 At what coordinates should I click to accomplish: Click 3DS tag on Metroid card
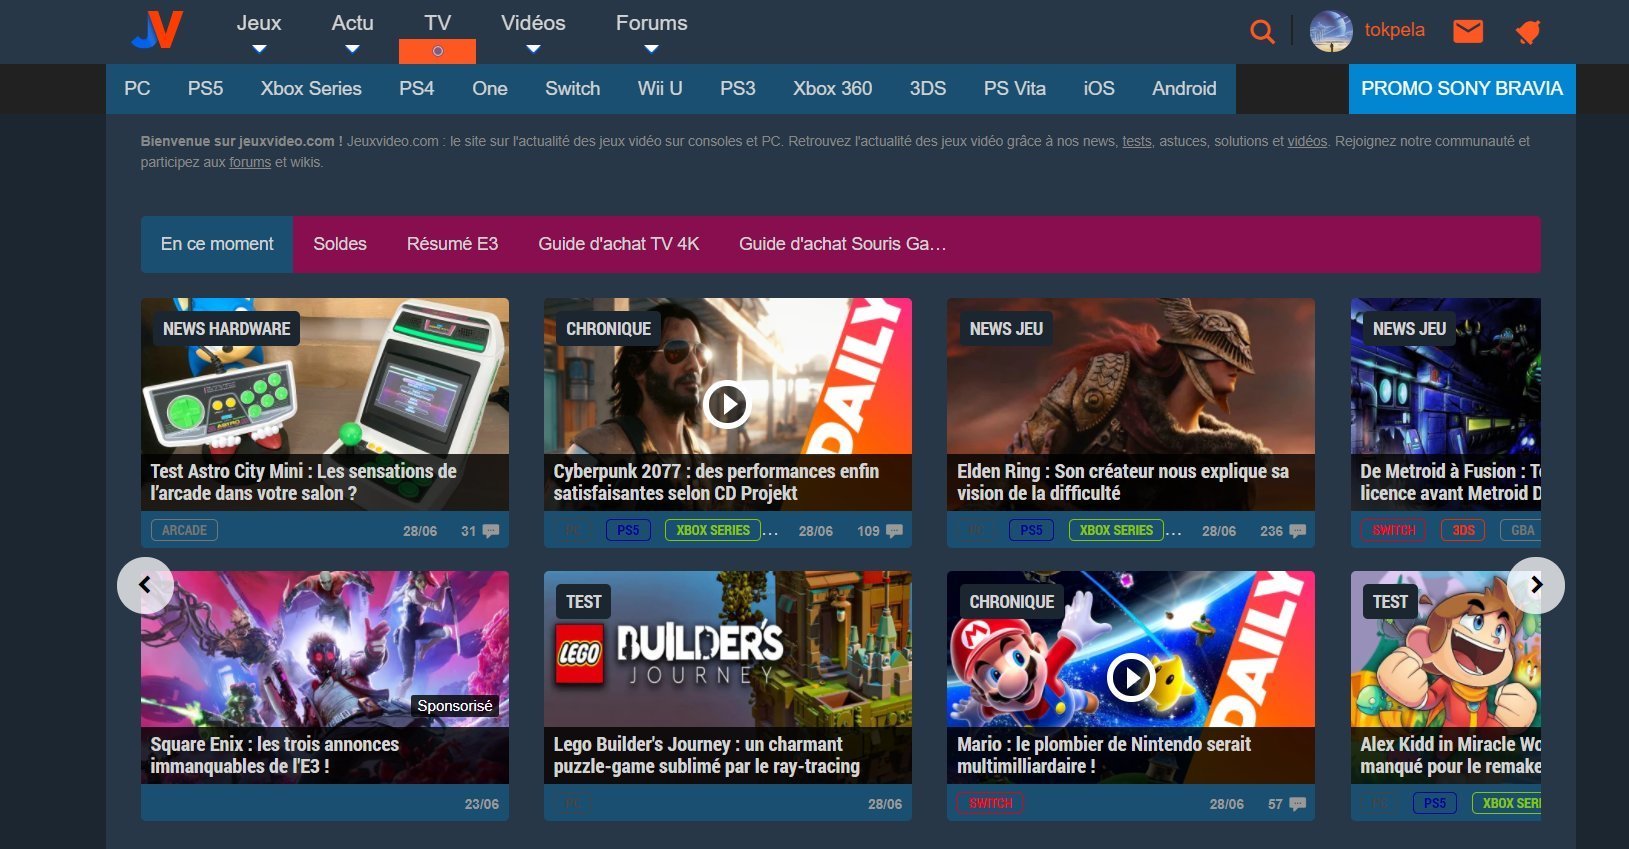pos(1464,531)
